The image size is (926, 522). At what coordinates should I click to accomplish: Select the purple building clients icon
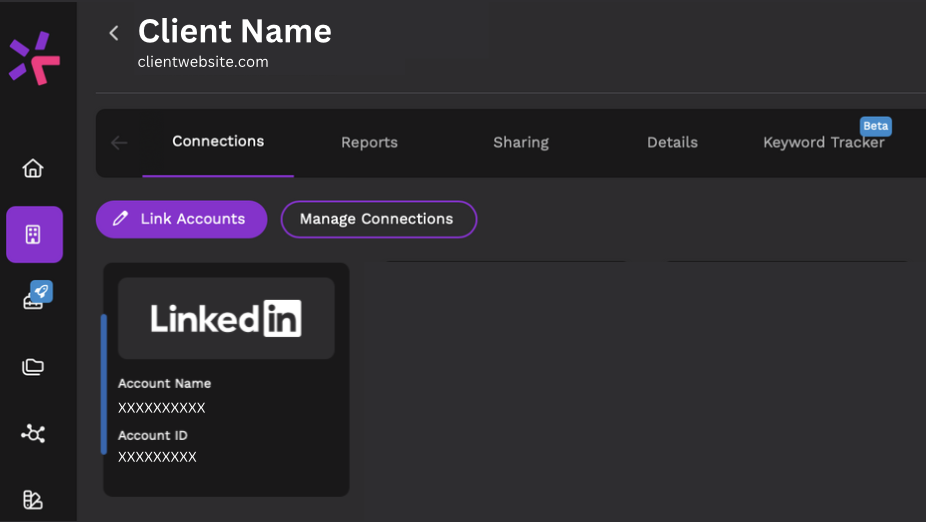pos(34,234)
